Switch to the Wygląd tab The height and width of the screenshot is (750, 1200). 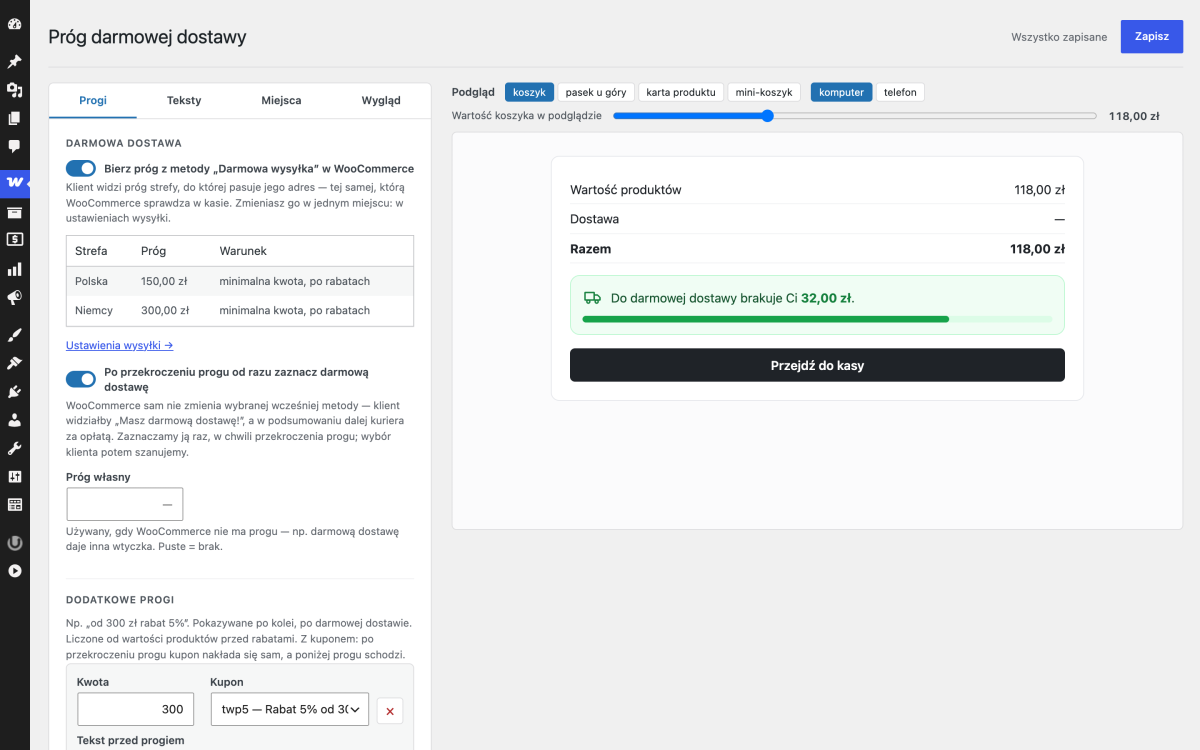381,100
